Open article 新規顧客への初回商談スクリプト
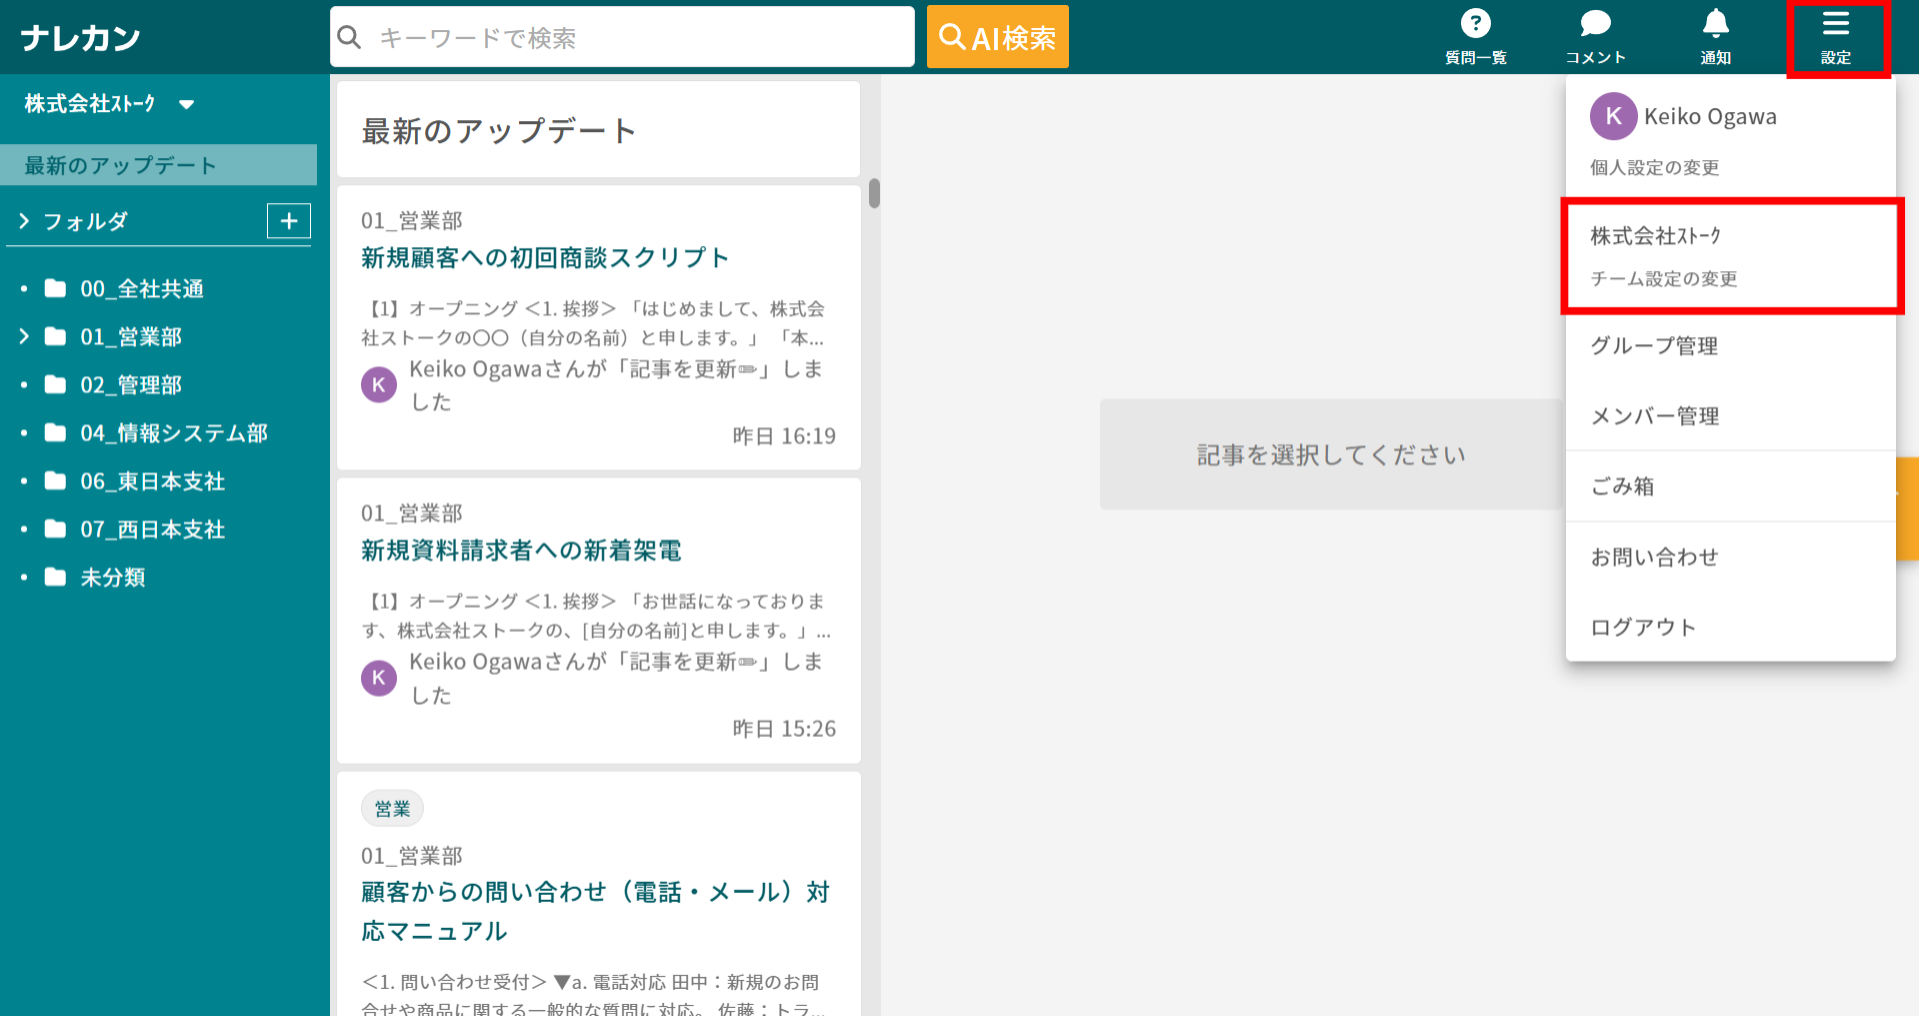Image resolution: width=1919 pixels, height=1016 pixels. tap(545, 258)
